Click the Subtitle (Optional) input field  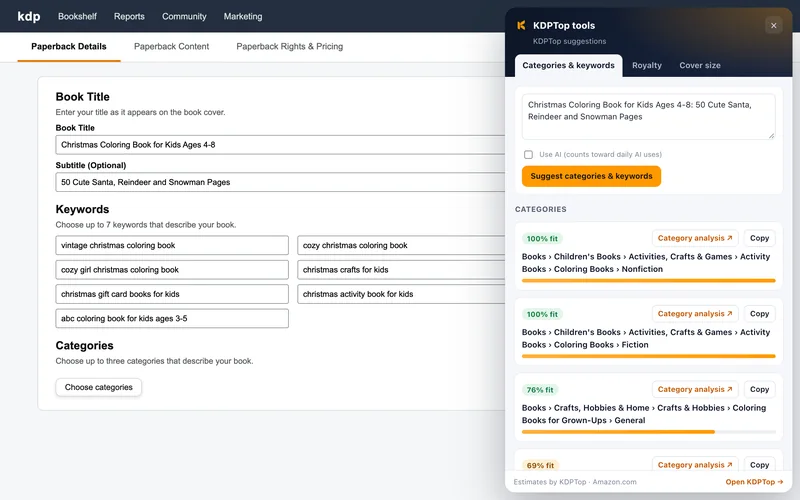(x=280, y=182)
